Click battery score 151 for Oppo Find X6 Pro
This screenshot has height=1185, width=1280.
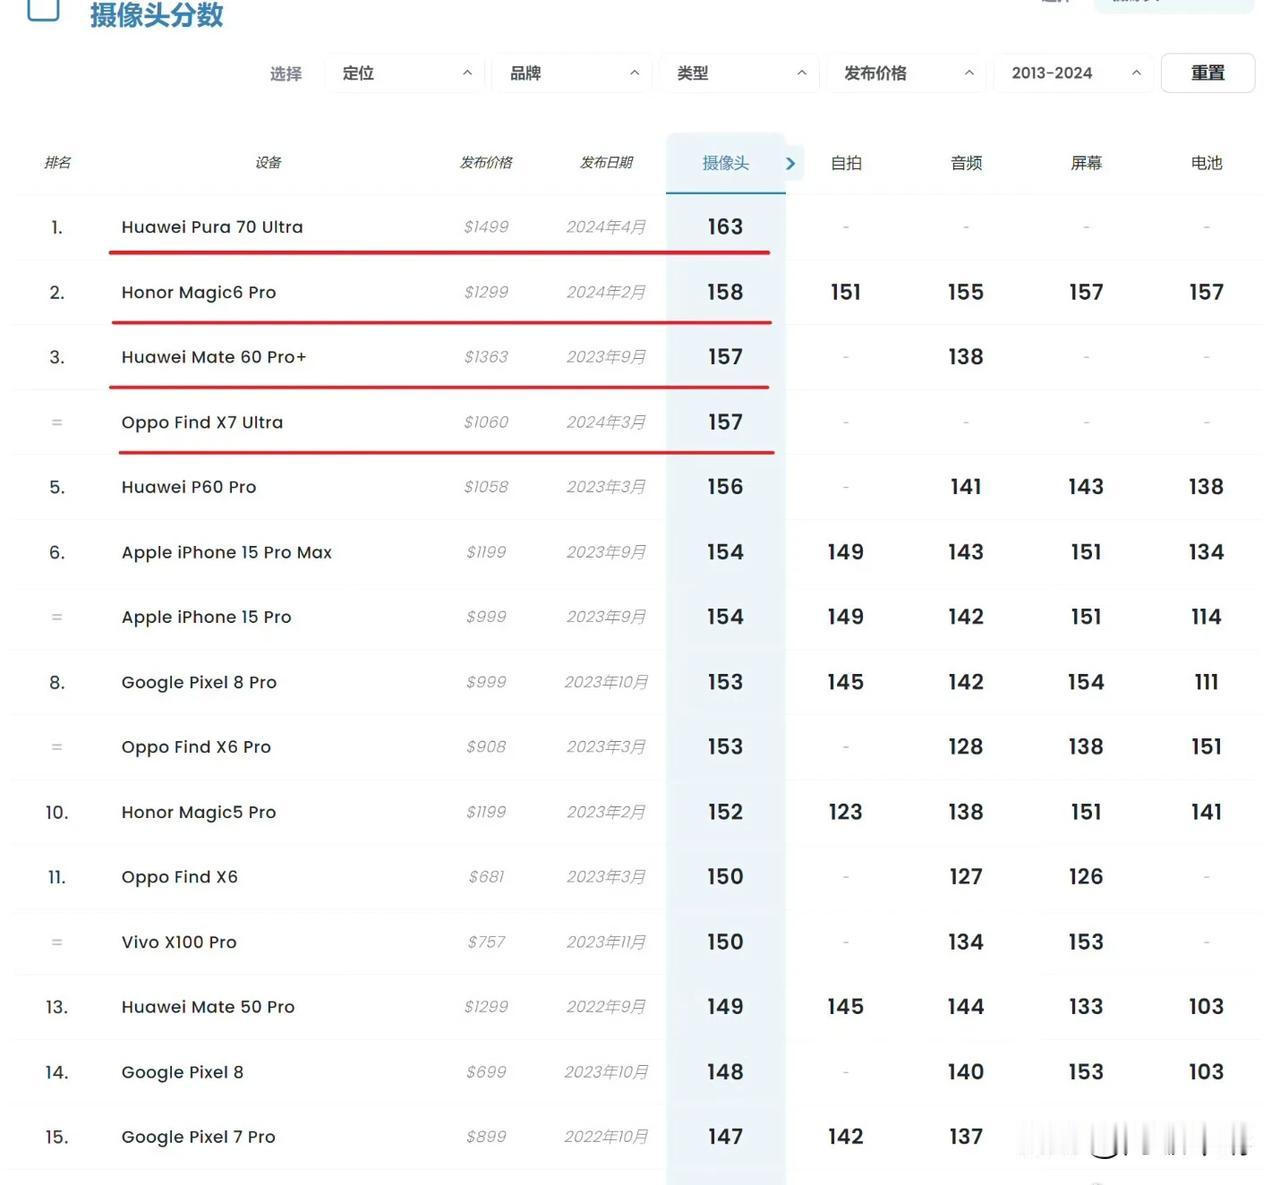(x=1206, y=747)
